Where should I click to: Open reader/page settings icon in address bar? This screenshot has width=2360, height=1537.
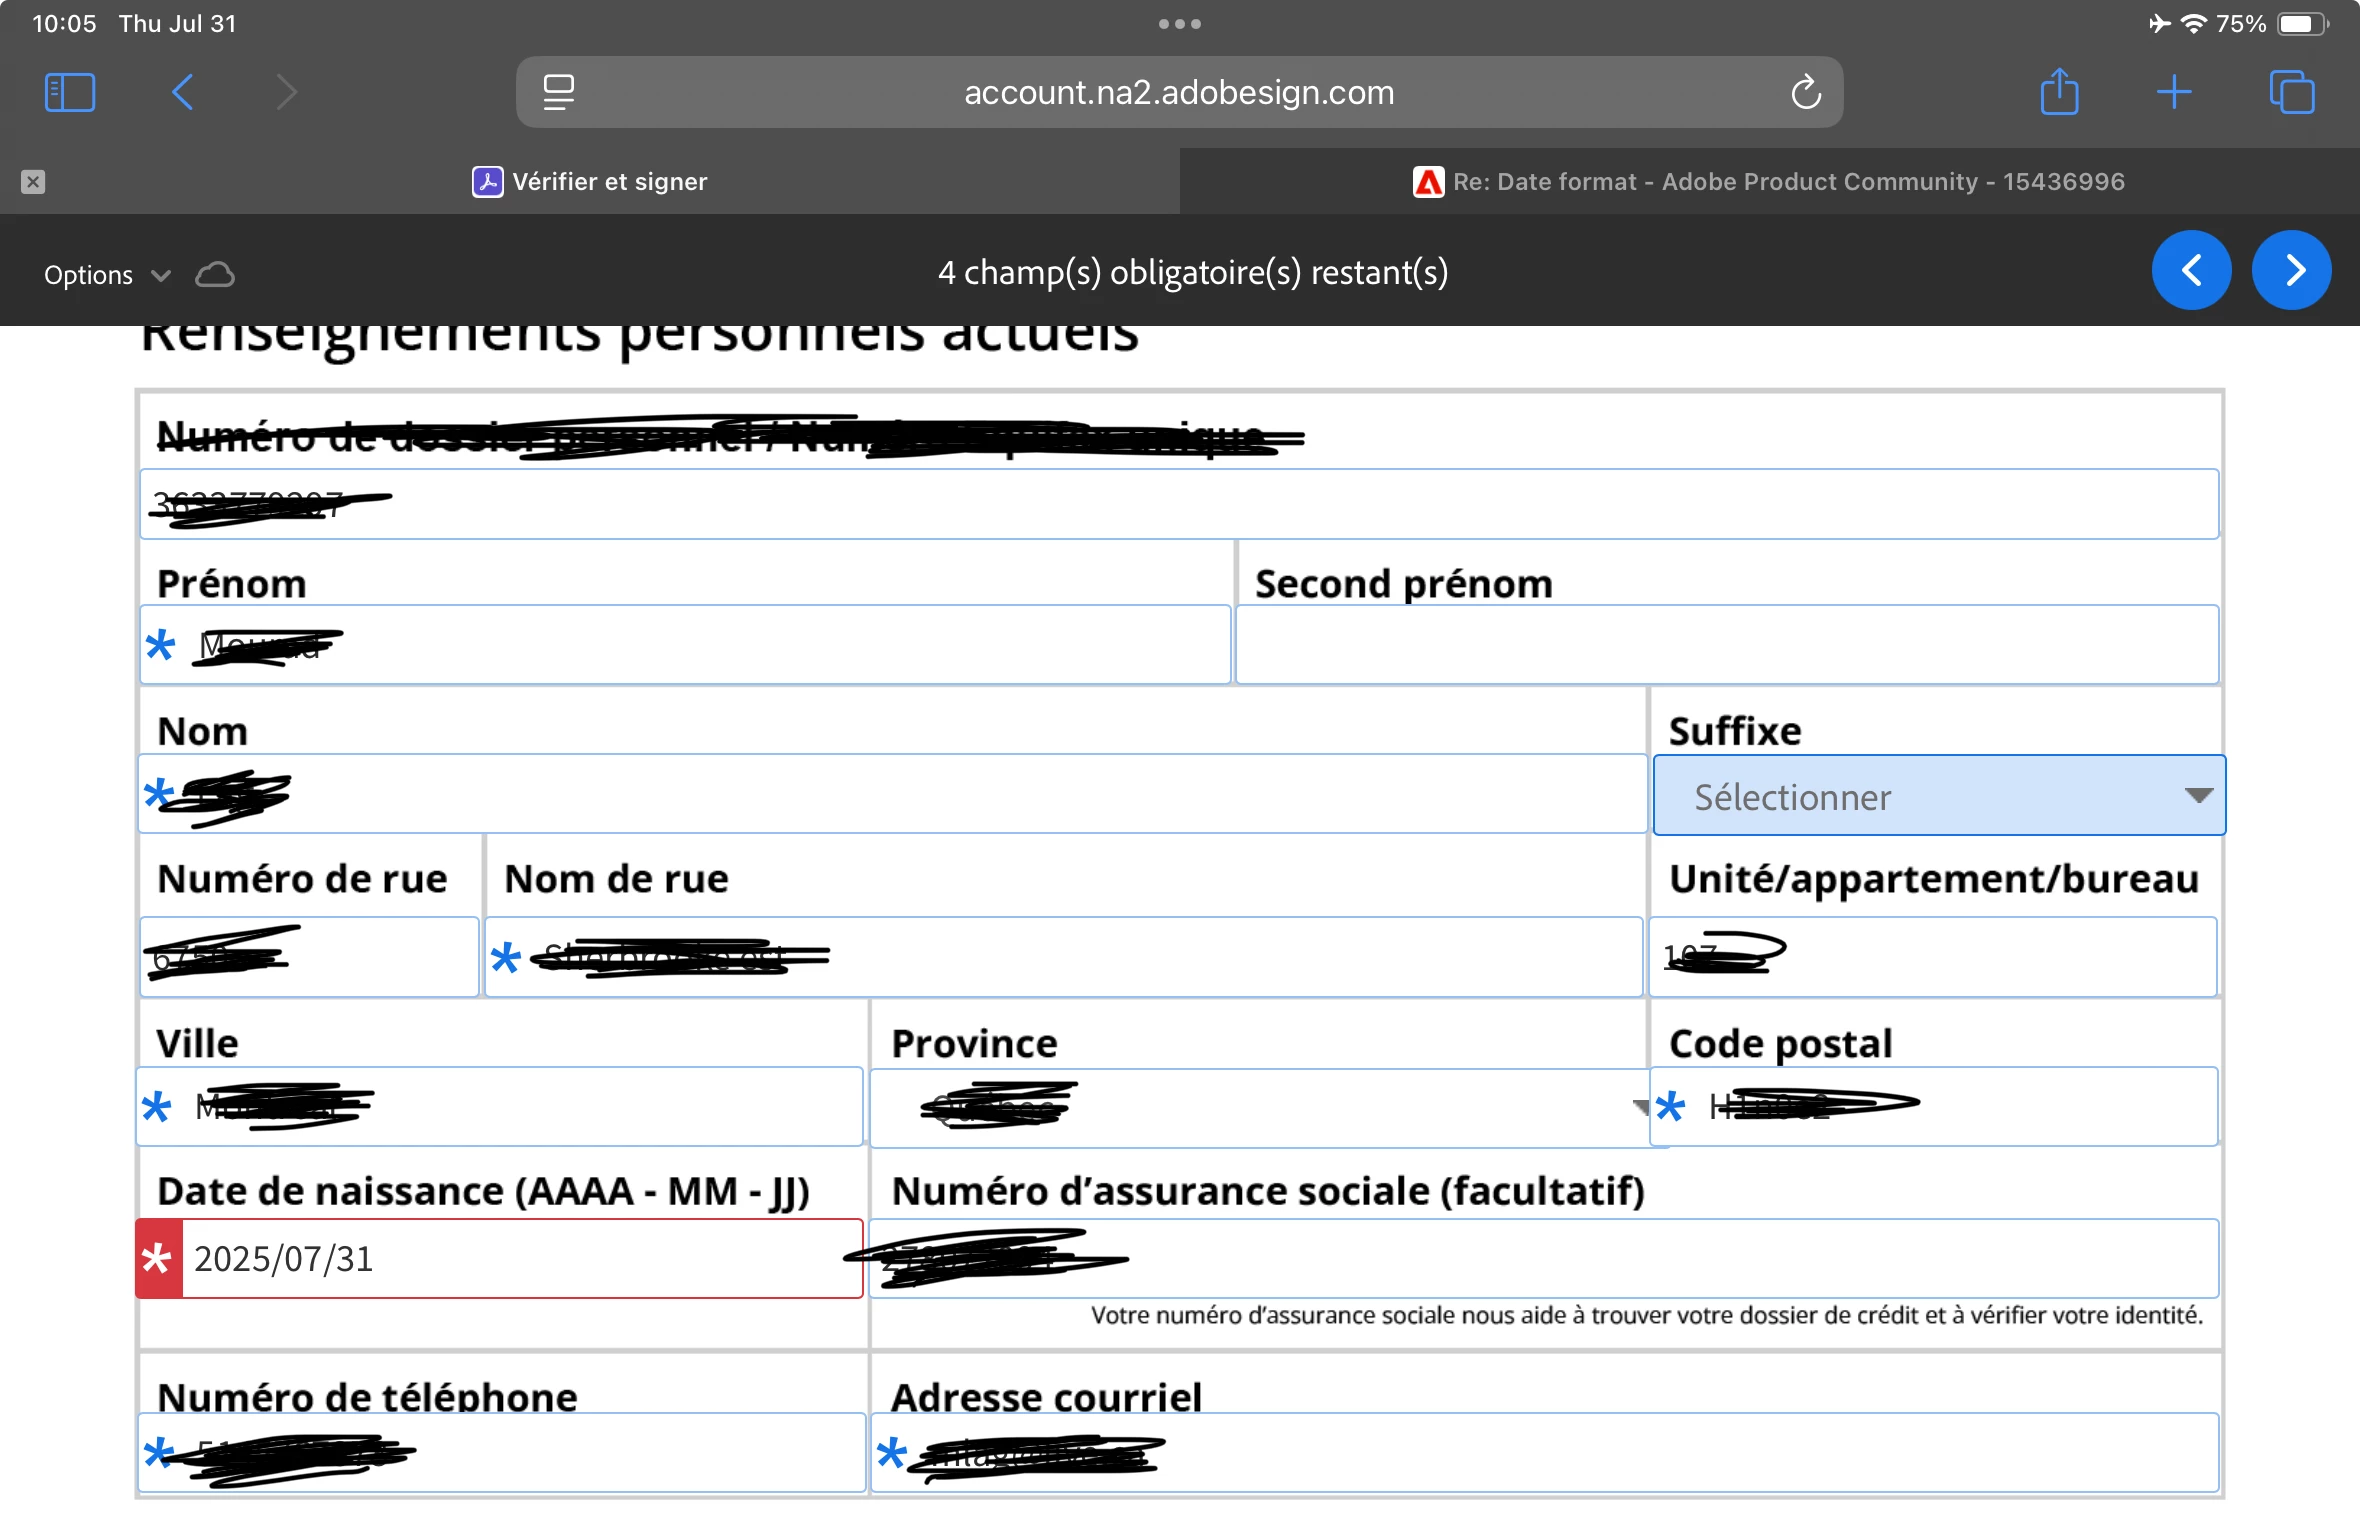pyautogui.click(x=558, y=93)
